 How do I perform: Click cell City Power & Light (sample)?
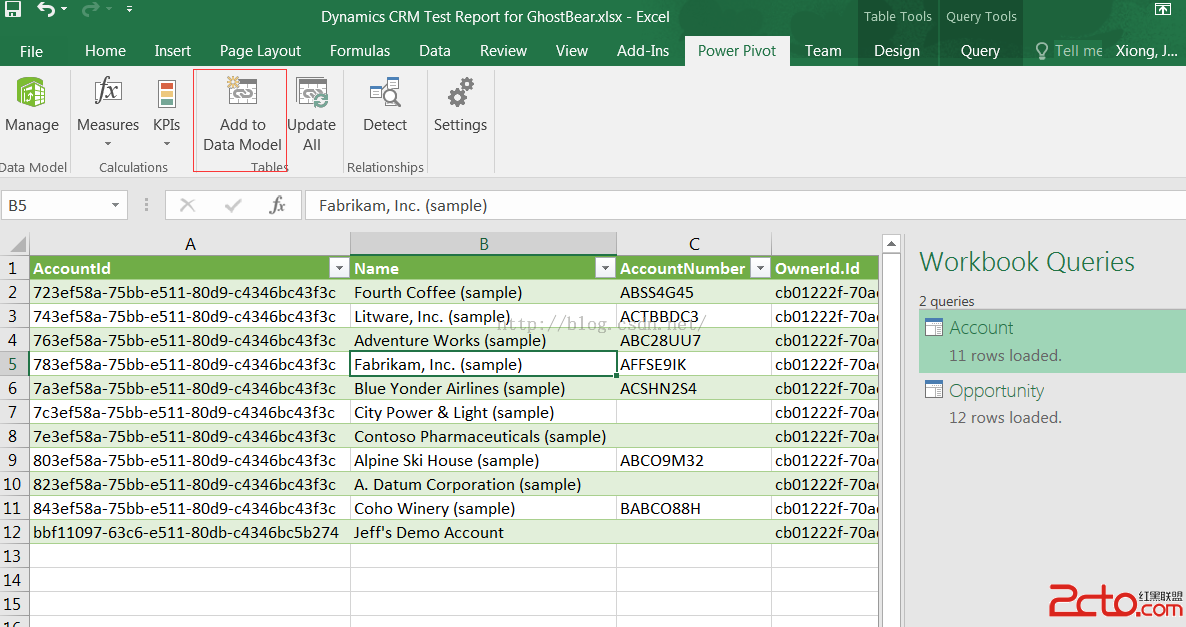(483, 412)
